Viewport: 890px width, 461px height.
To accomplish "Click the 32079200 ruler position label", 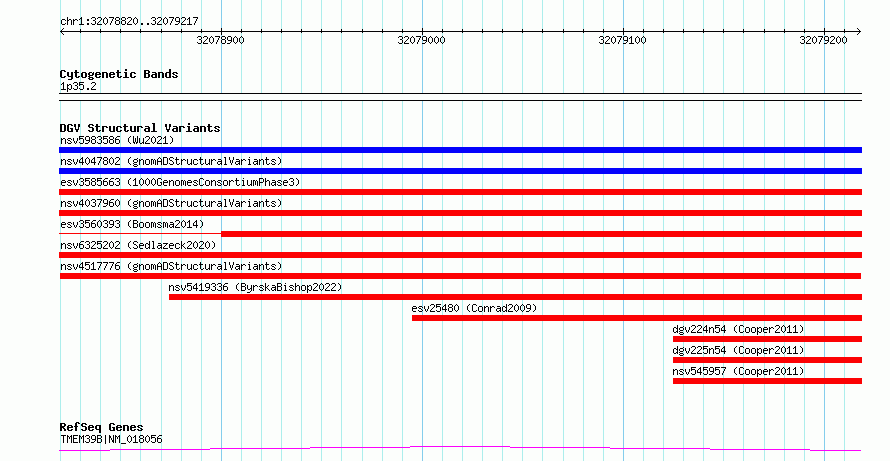I will click(823, 40).
